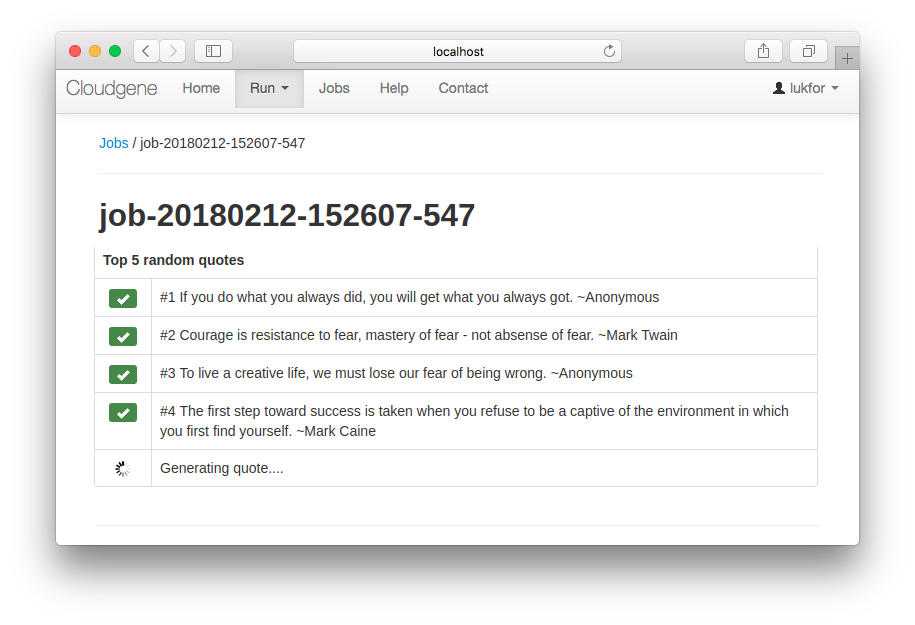Select quote #1 text by Anonymous
The height and width of the screenshot is (625, 915).
pos(410,297)
